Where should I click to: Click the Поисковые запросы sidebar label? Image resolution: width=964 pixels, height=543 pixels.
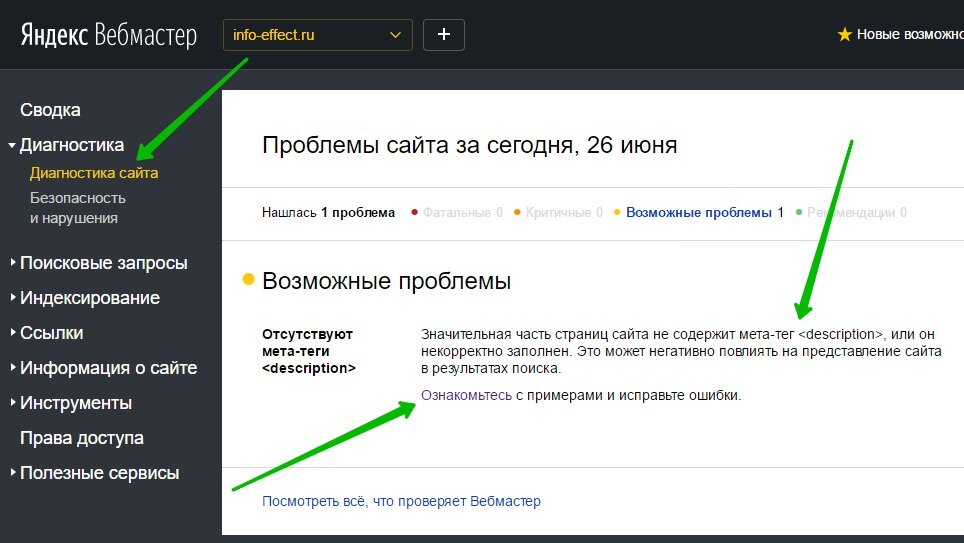[104, 263]
